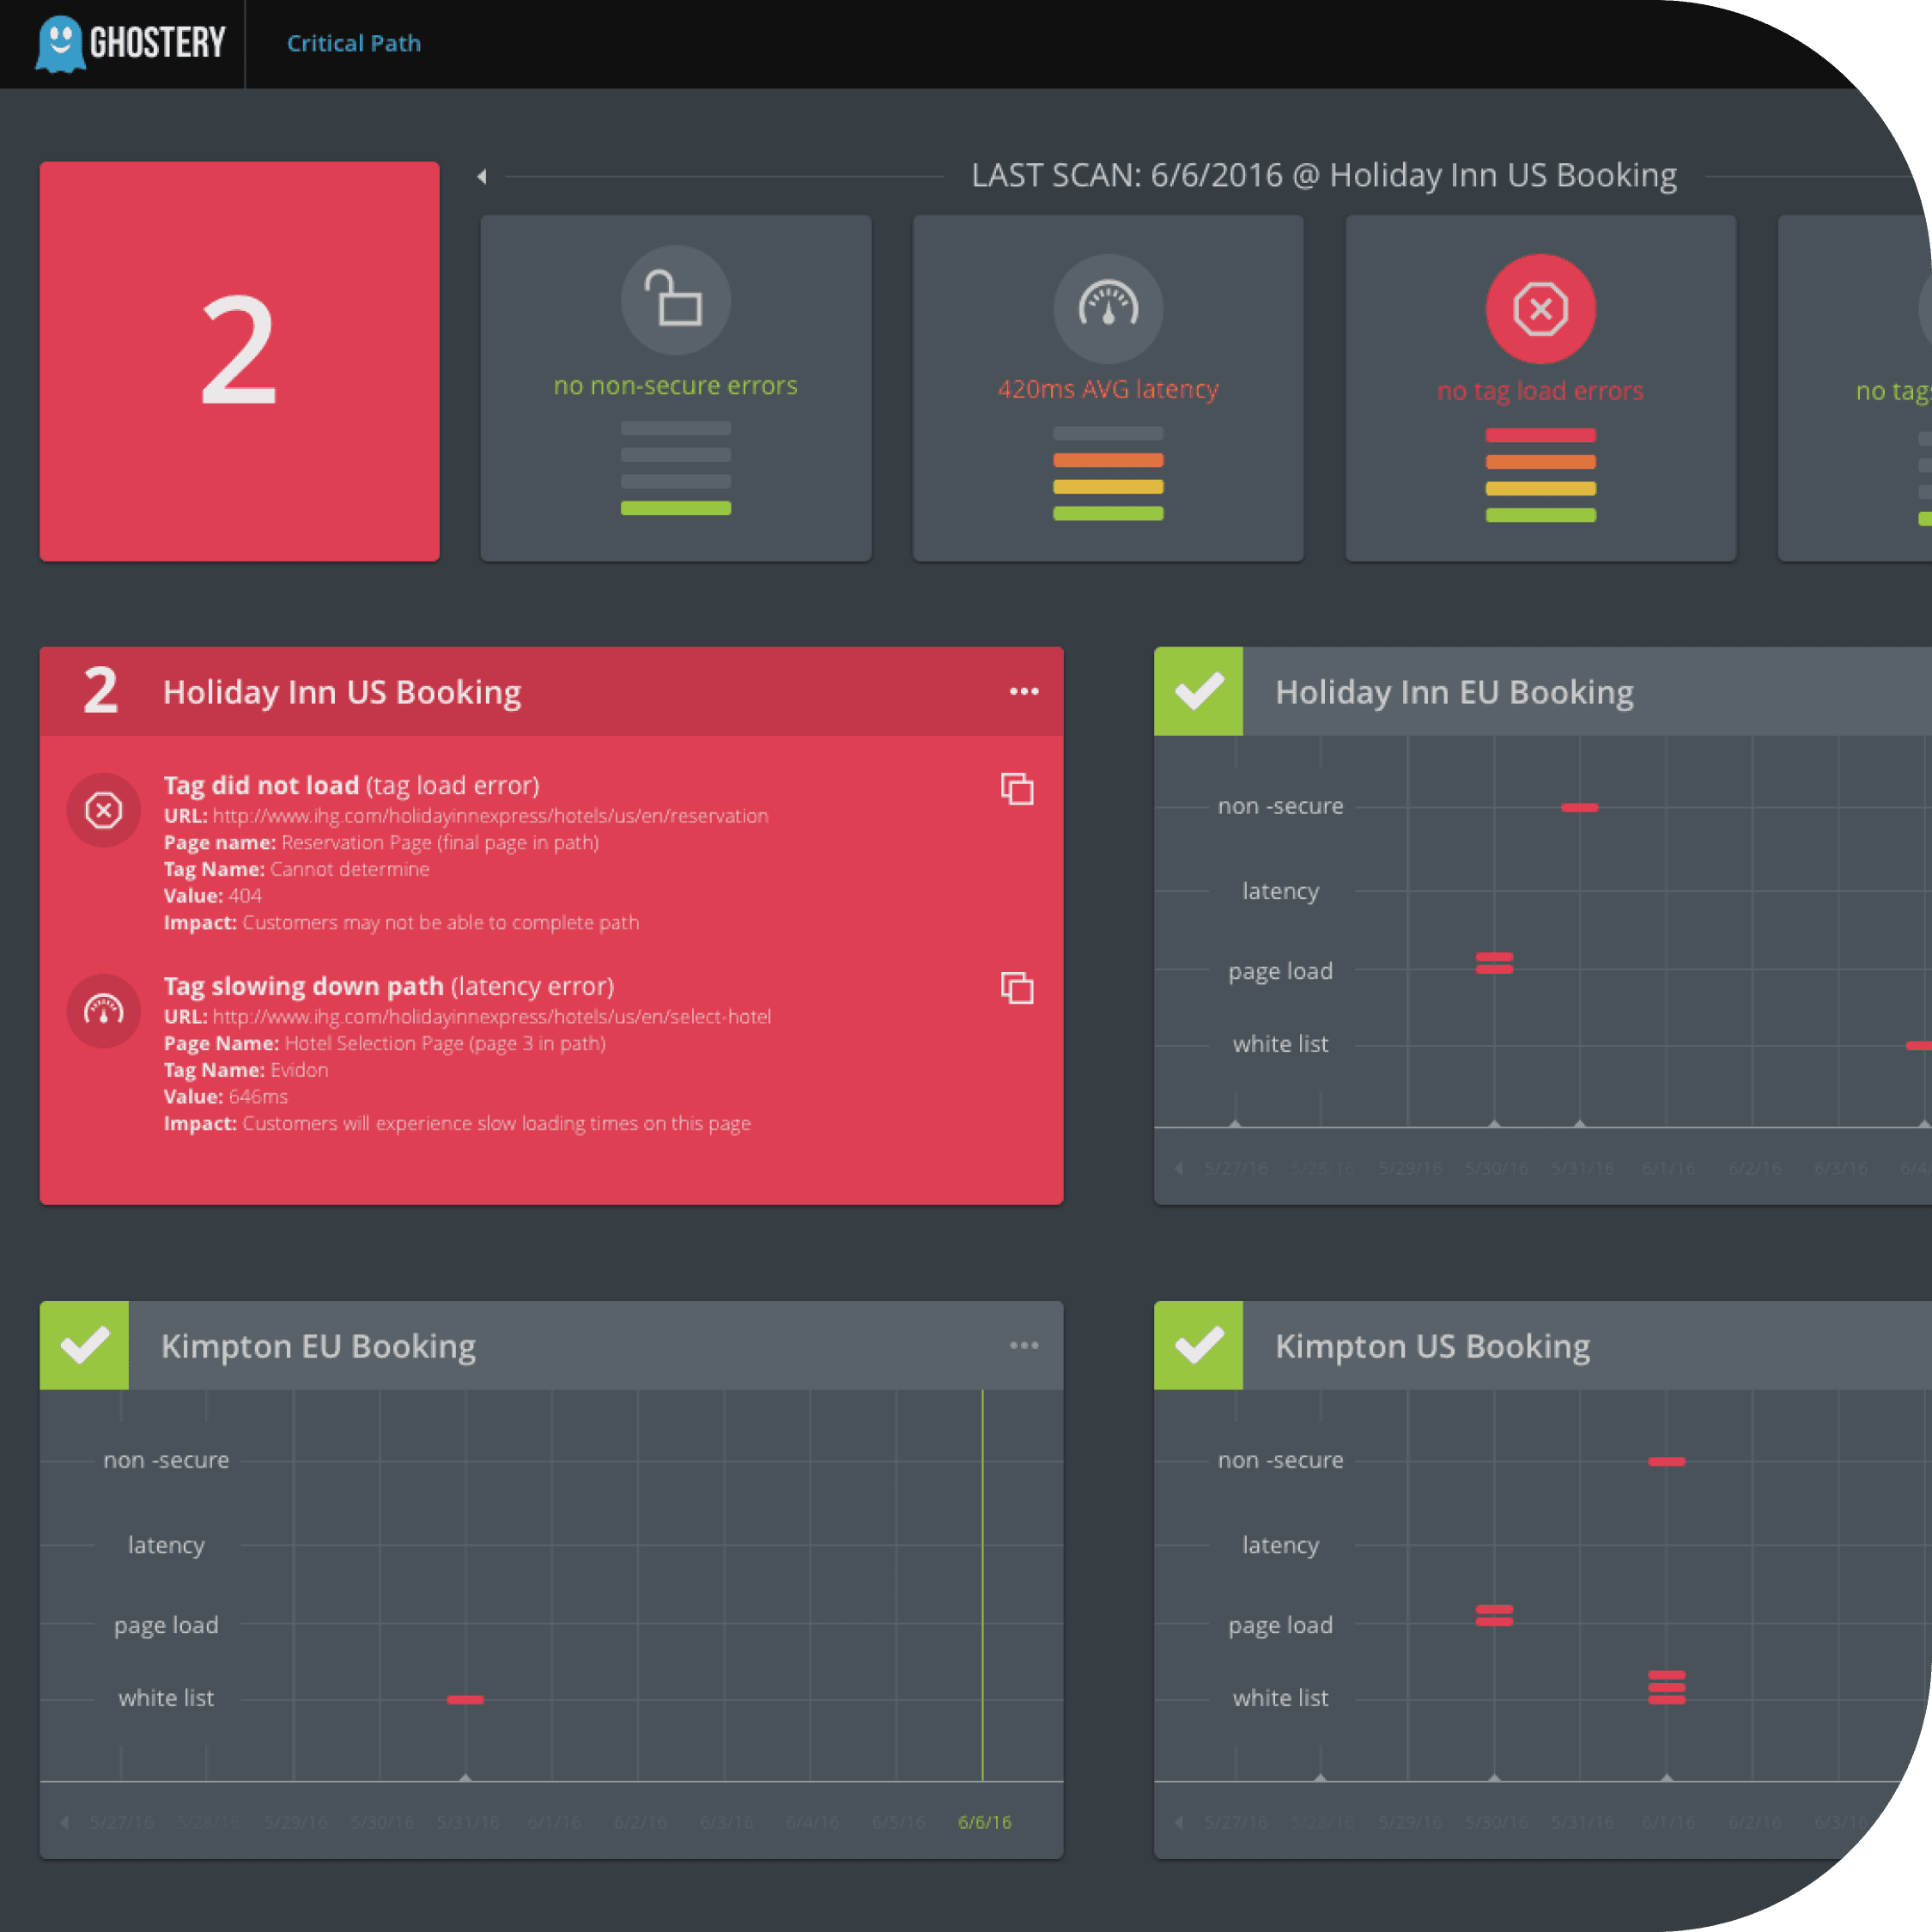
Task: Select 'no non-secure errors' label
Action: 675,386
